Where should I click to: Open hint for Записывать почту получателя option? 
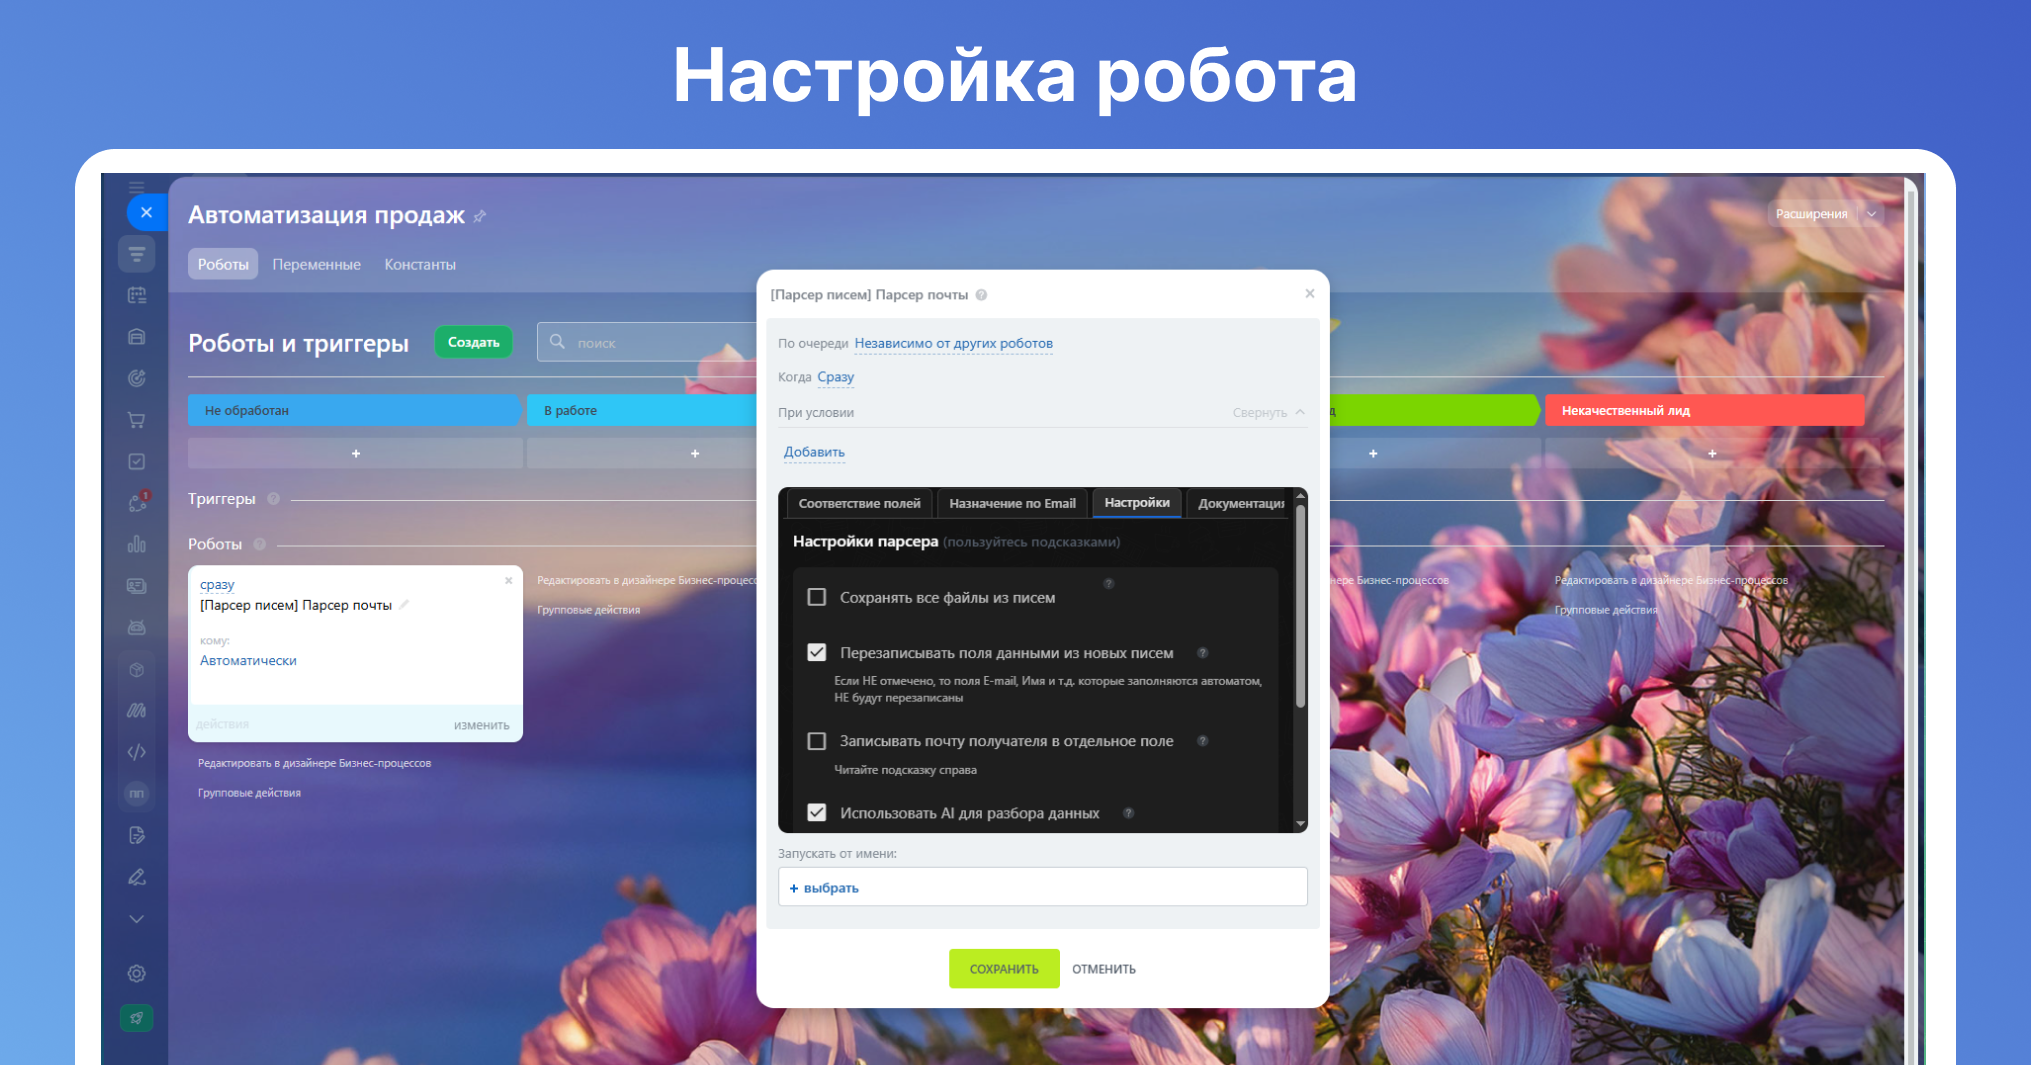pyautogui.click(x=1203, y=741)
